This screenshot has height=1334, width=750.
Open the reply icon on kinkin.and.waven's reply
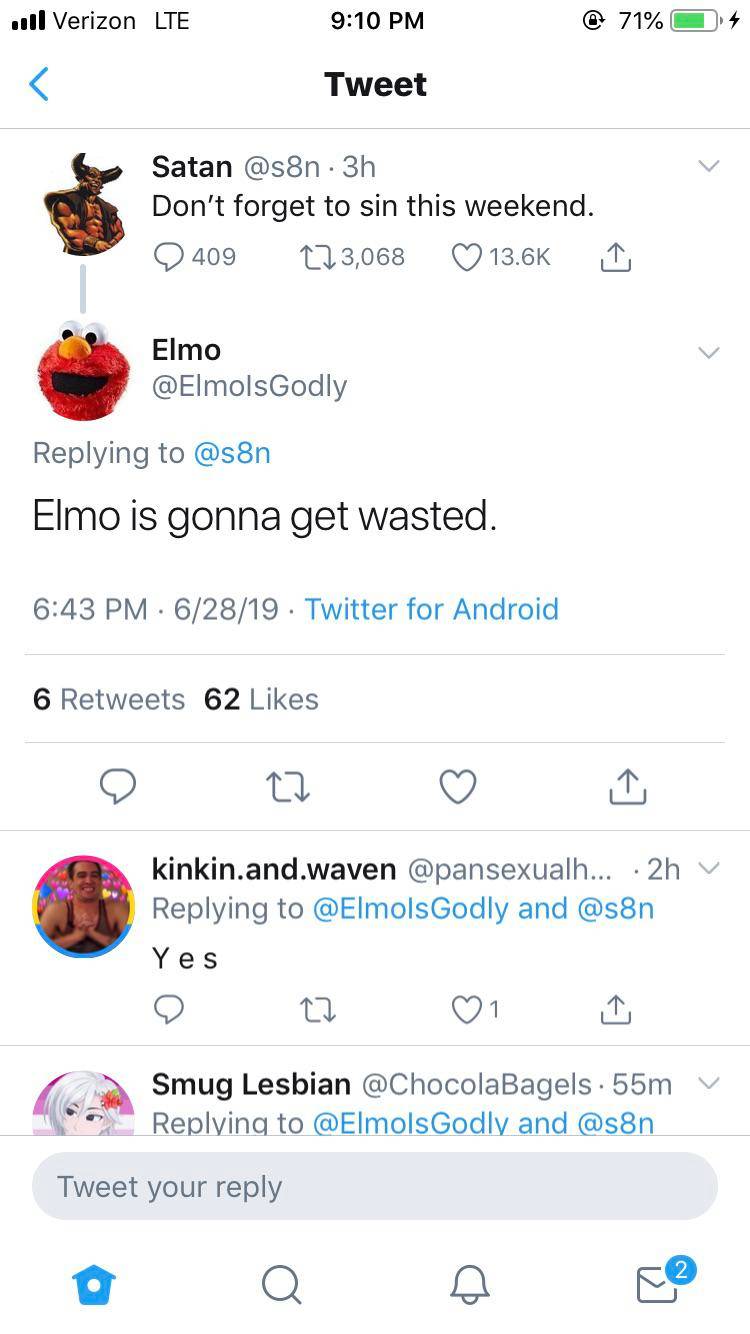[x=169, y=1010]
